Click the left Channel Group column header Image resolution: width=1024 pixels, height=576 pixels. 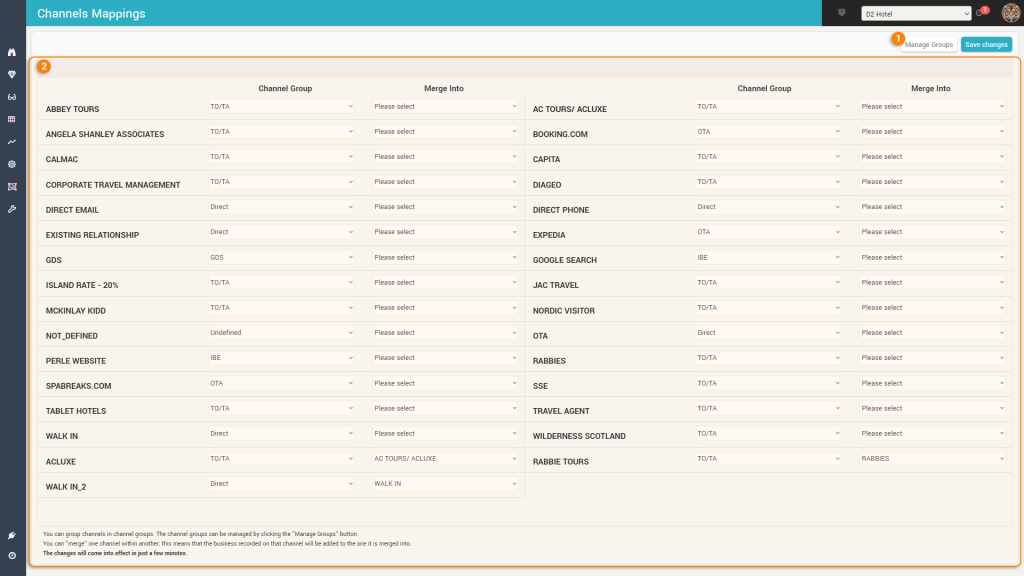tap(285, 88)
